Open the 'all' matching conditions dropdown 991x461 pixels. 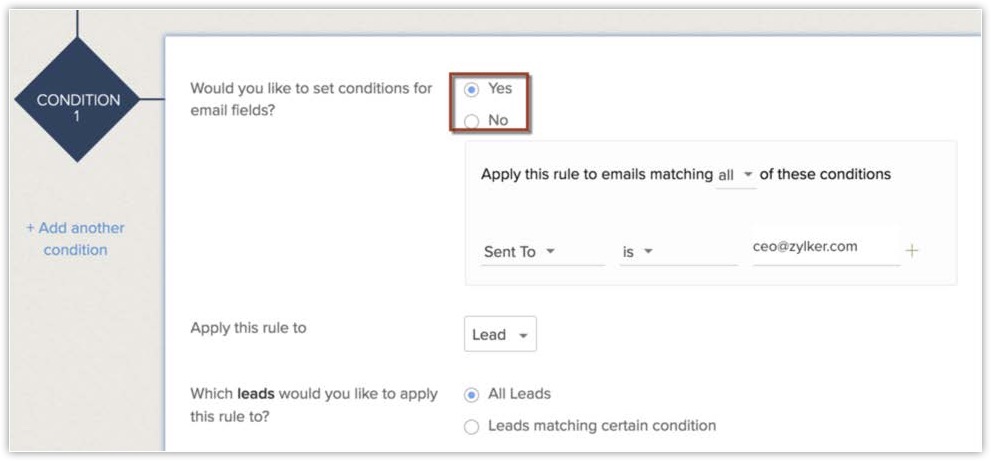[736, 175]
